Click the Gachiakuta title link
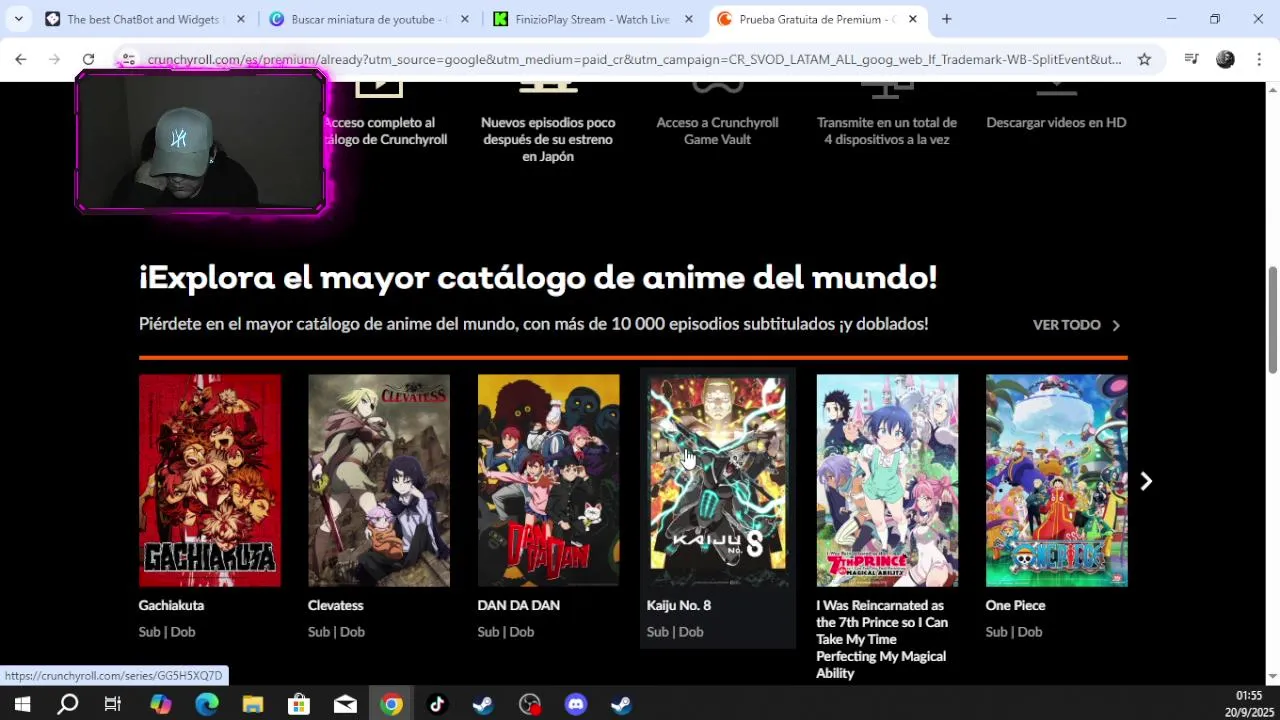1280x720 pixels. [x=171, y=605]
